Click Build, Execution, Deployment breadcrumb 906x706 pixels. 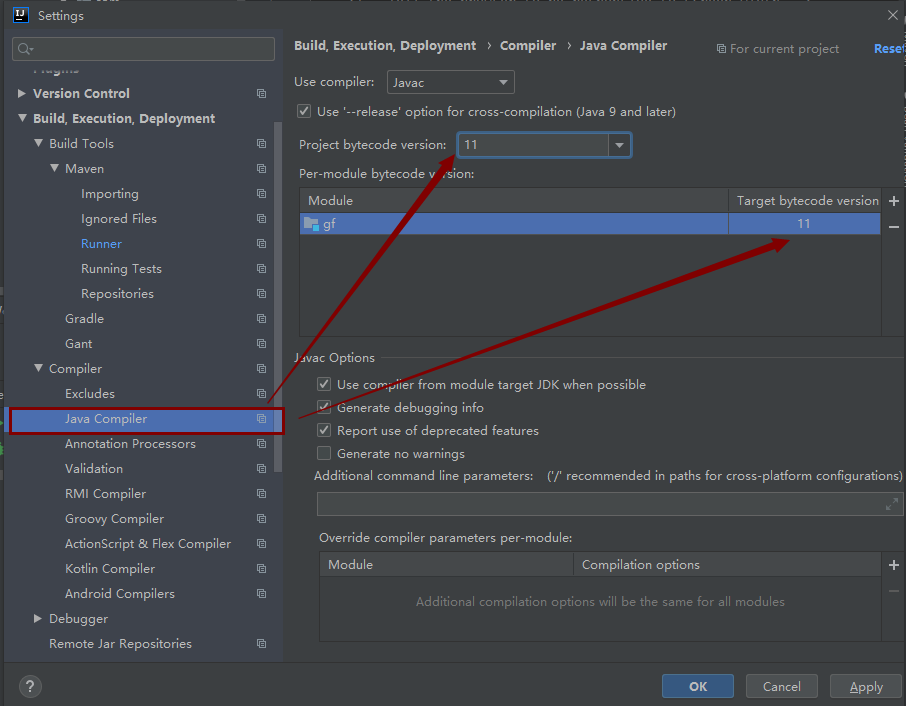pos(385,46)
